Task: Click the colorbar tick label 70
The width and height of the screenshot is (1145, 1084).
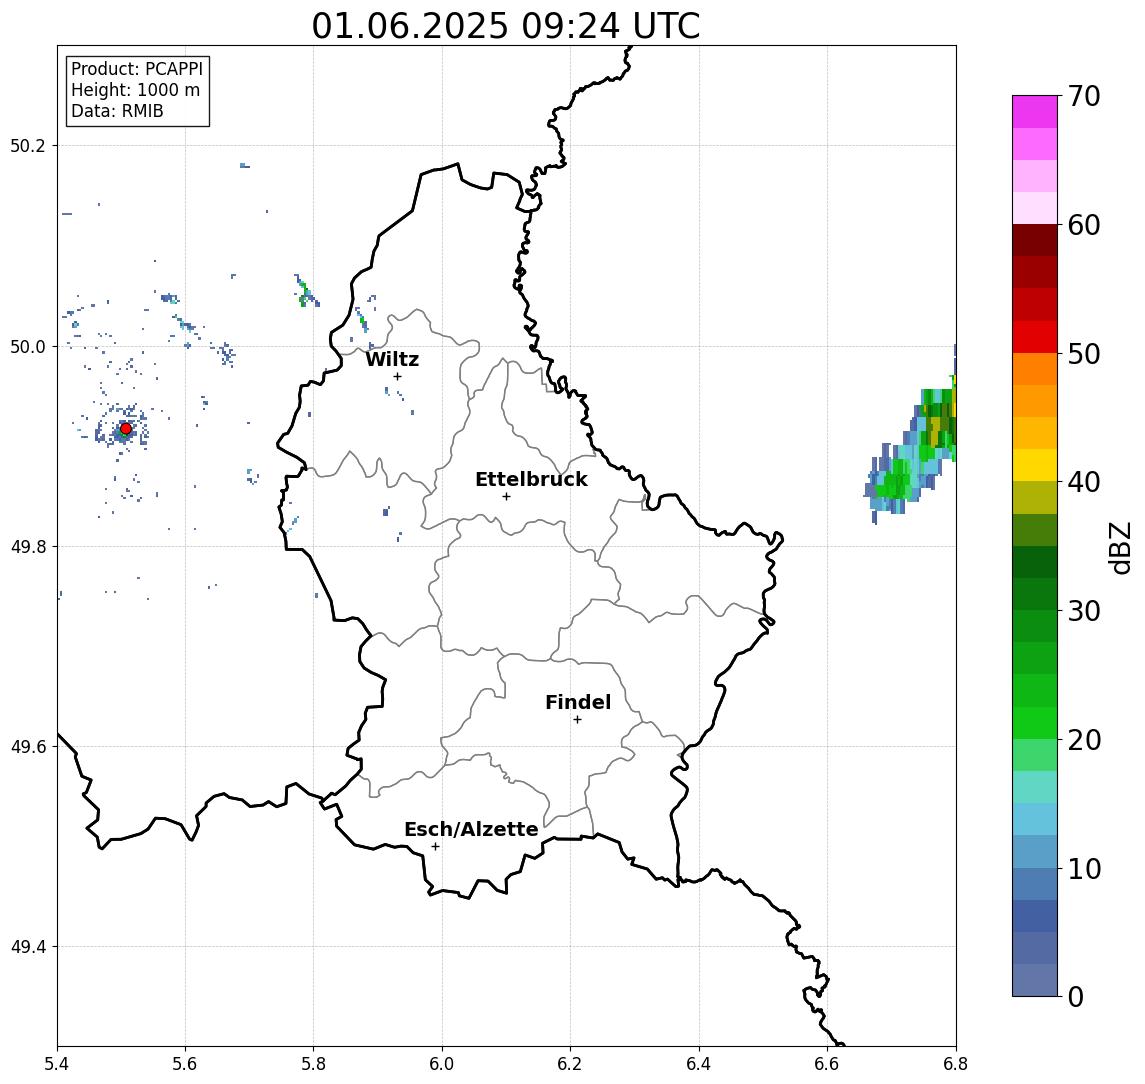Action: pyautogui.click(x=1084, y=96)
